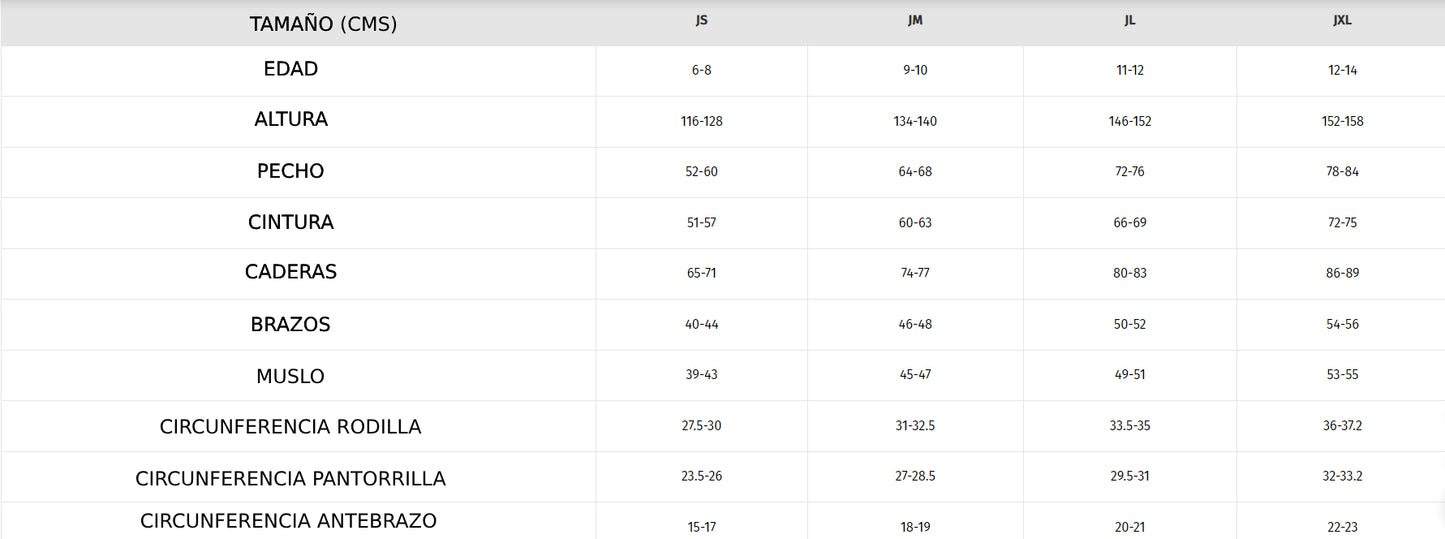Click the CIRCUNFERENCIA RODILLA row label
This screenshot has height=539, width=1445.
pos(291,427)
